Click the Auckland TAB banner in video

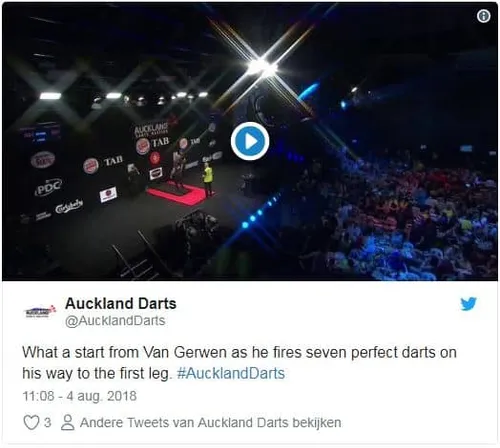click(154, 137)
